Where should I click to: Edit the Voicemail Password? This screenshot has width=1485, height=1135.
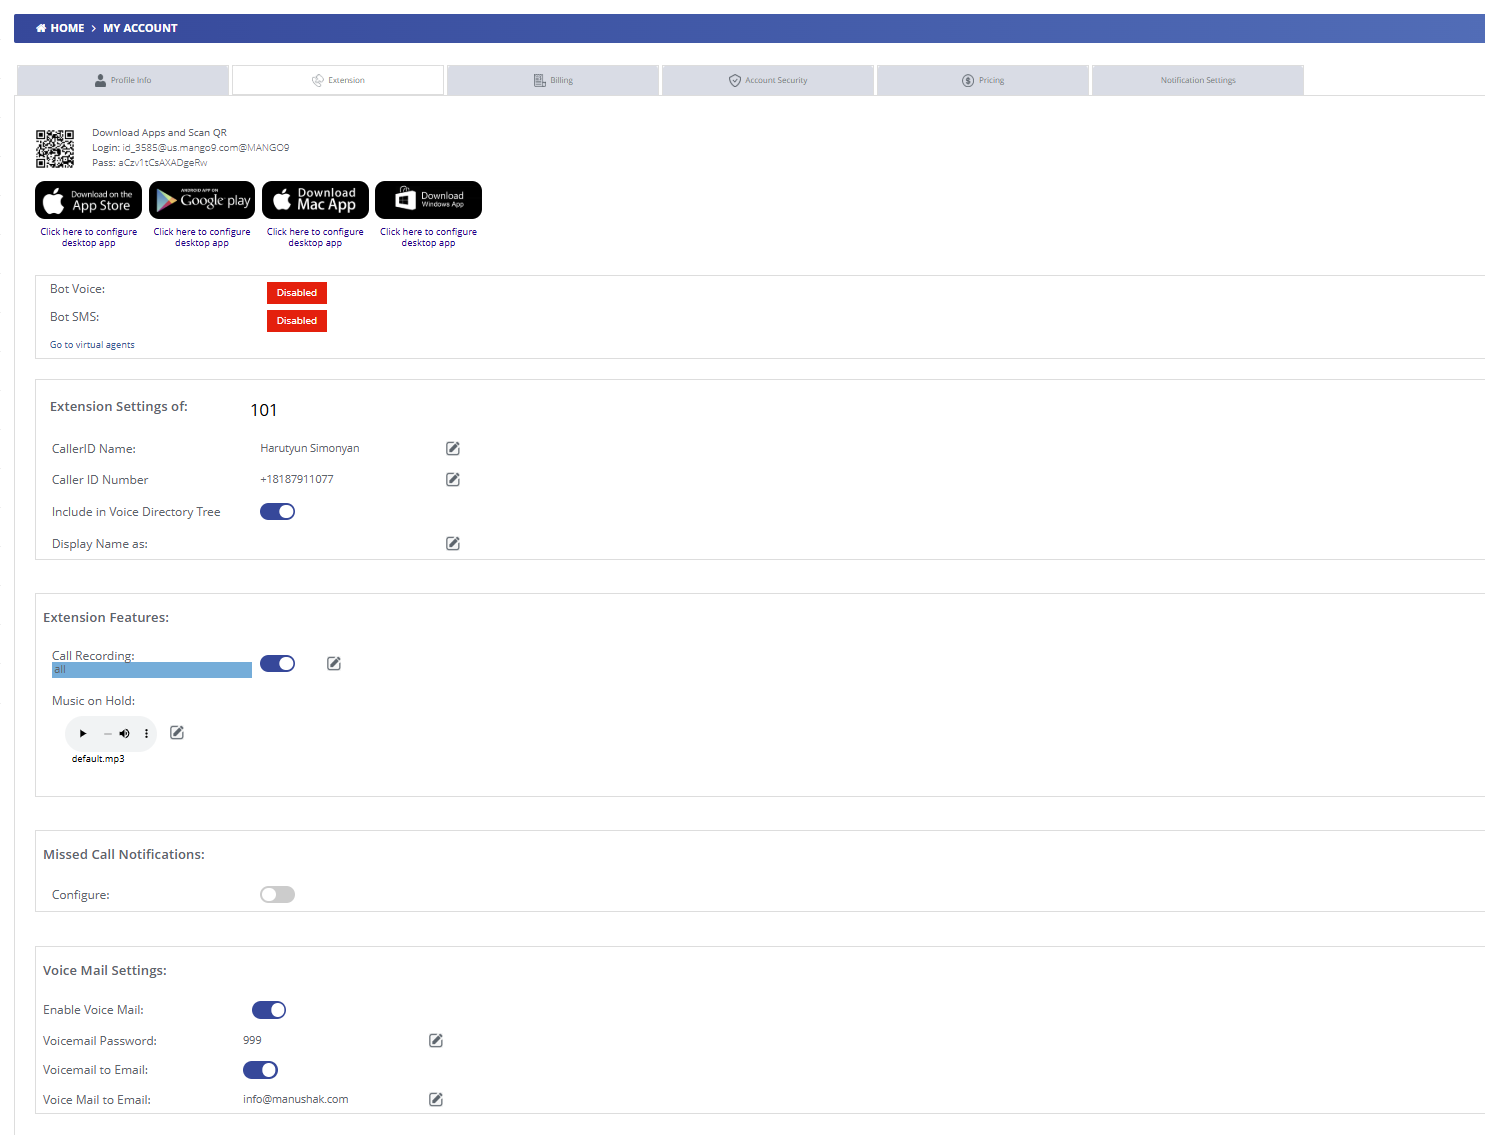click(435, 1040)
